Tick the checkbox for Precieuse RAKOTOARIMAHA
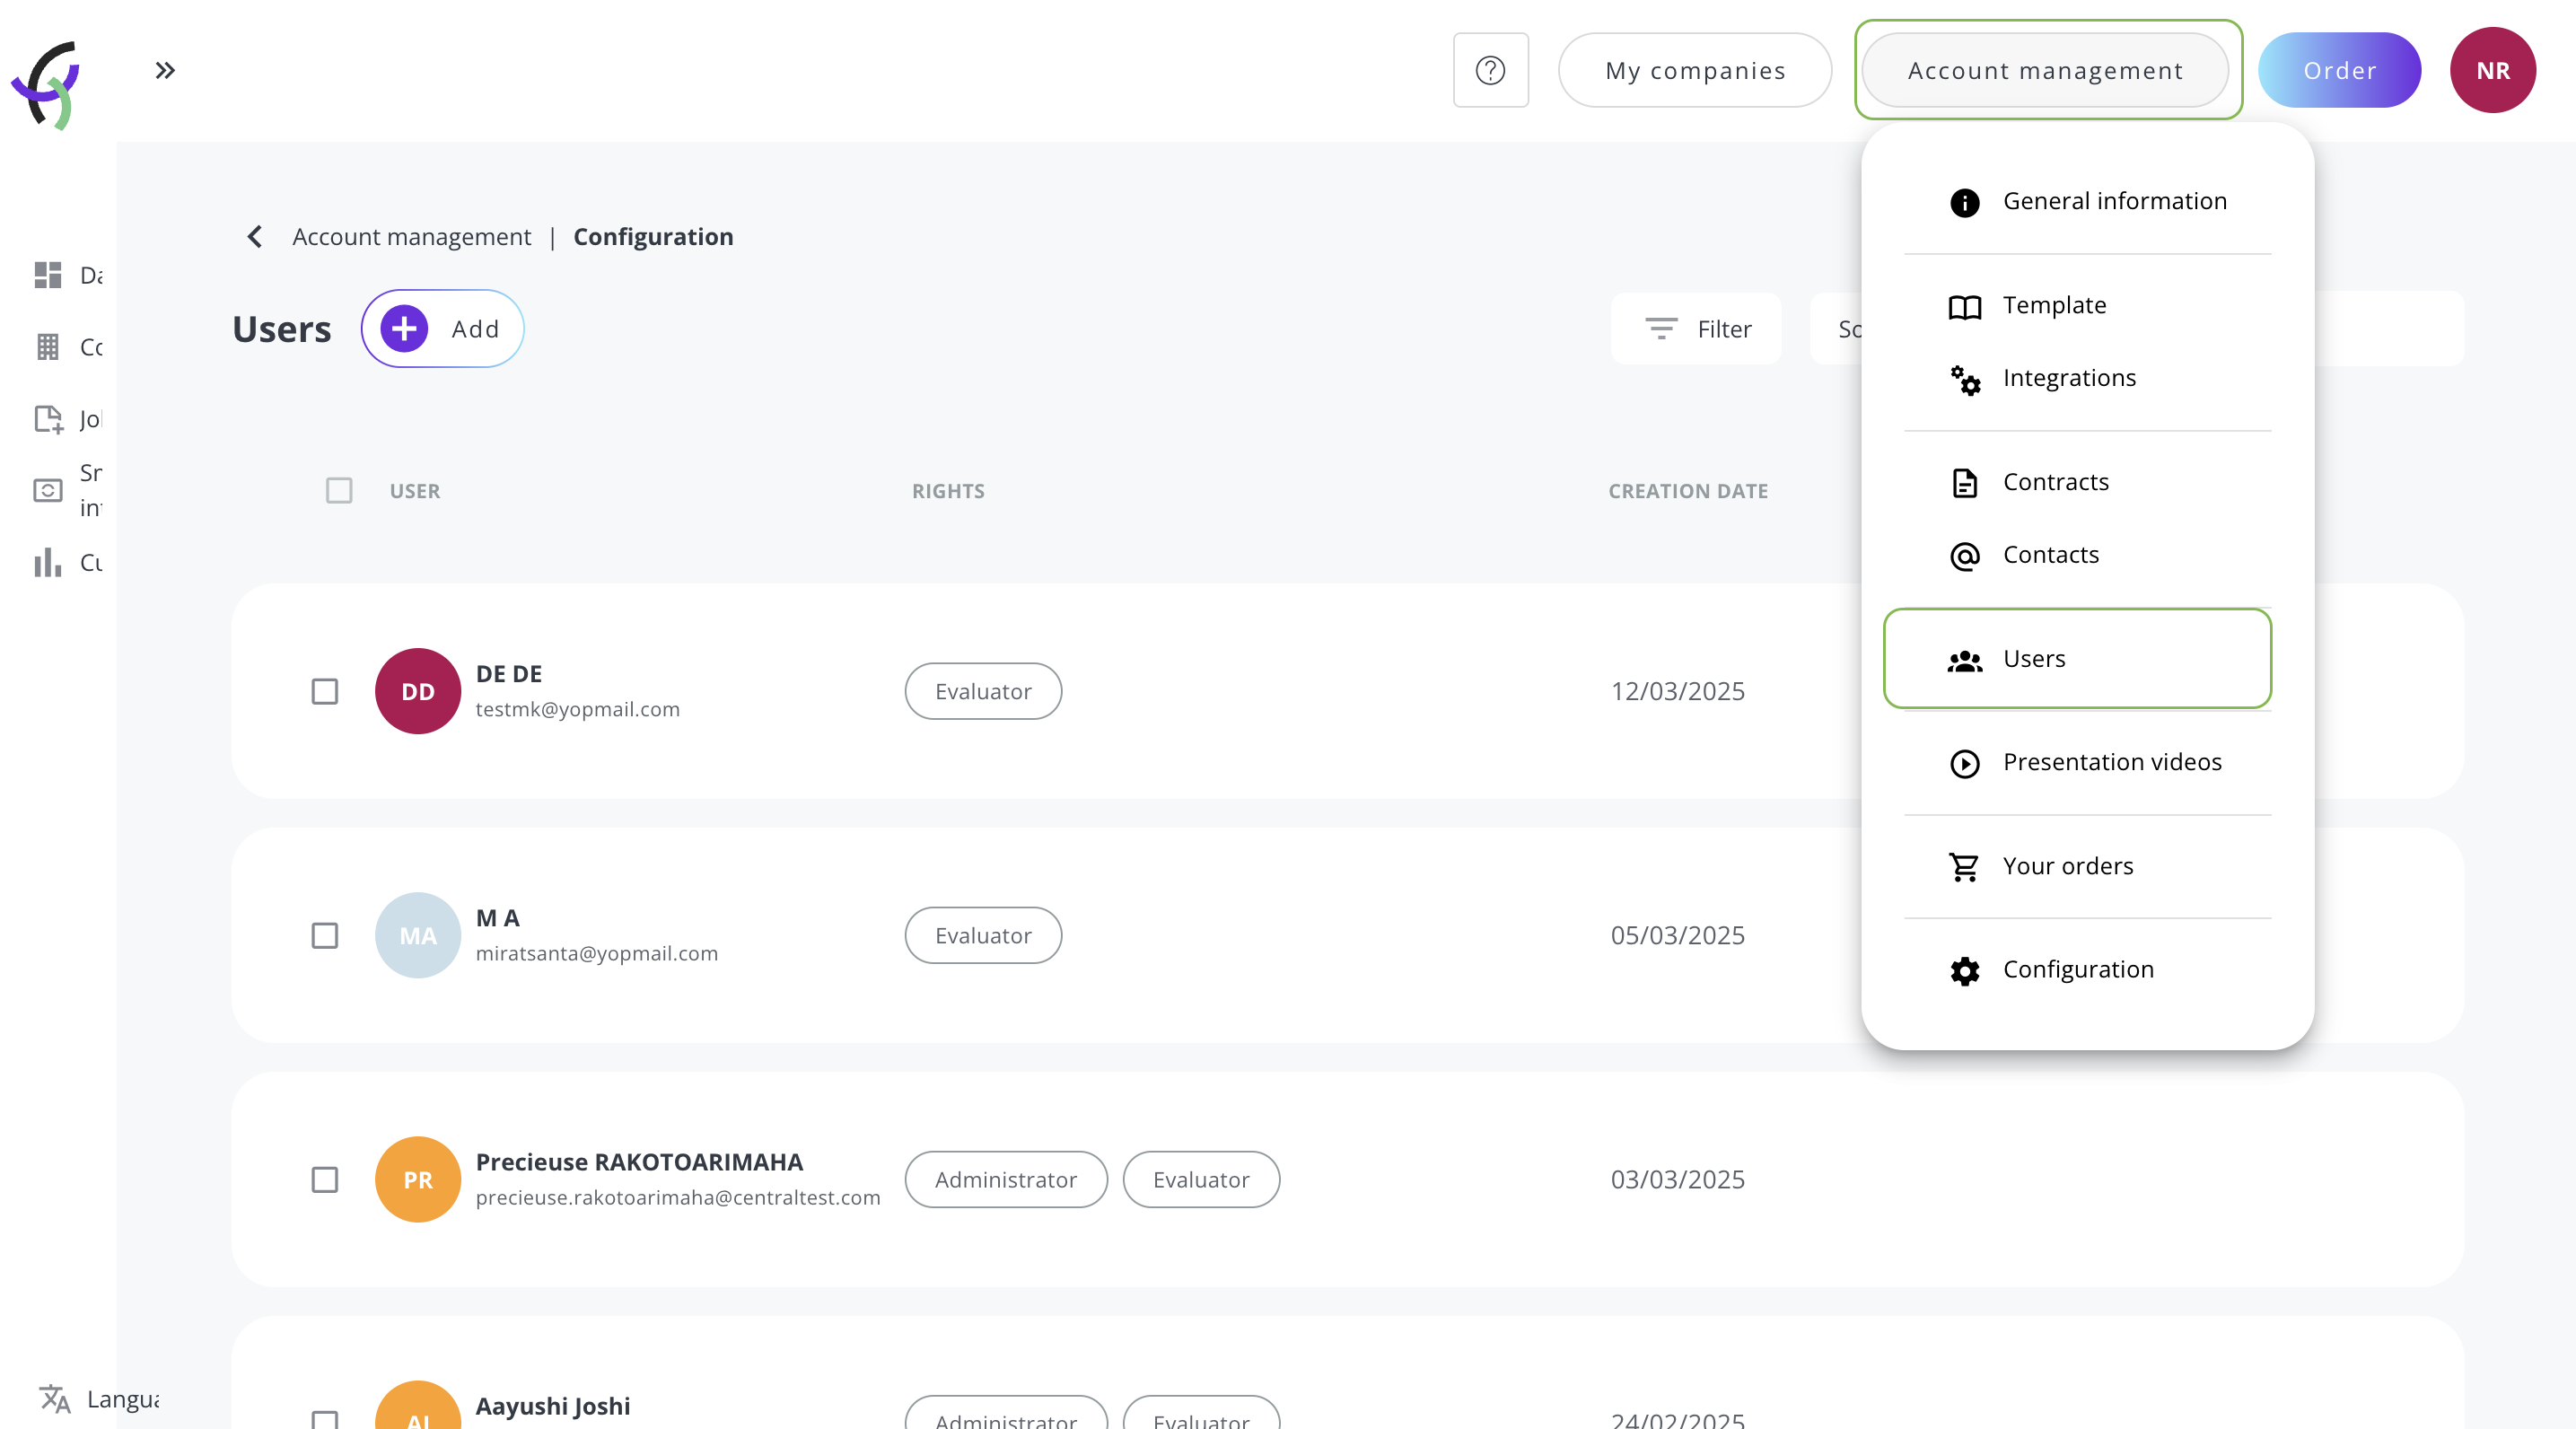2576x1429 pixels. click(x=325, y=1179)
